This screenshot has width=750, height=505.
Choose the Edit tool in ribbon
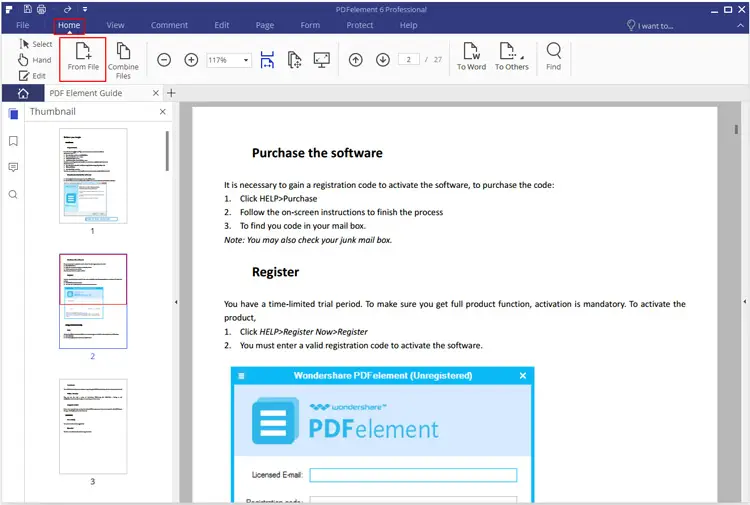coord(33,76)
